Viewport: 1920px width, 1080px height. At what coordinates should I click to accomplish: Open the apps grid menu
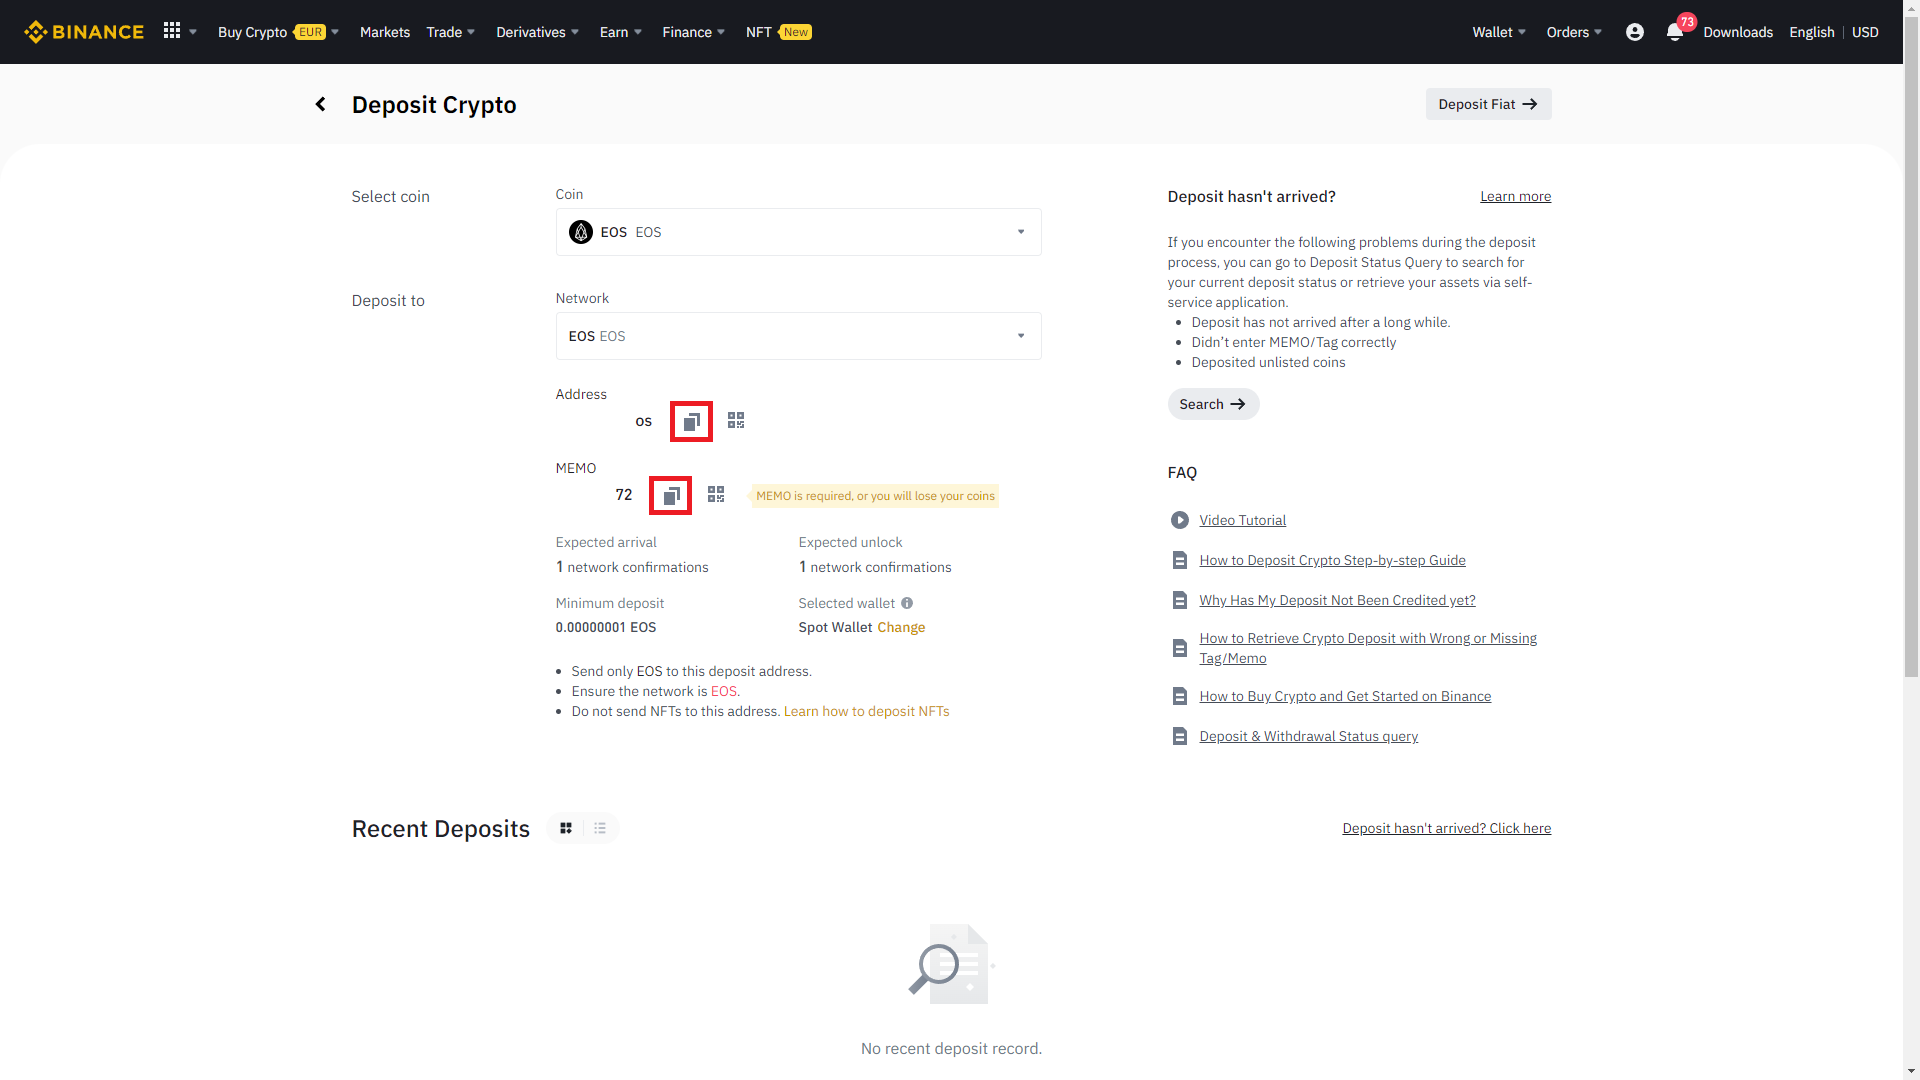[172, 31]
